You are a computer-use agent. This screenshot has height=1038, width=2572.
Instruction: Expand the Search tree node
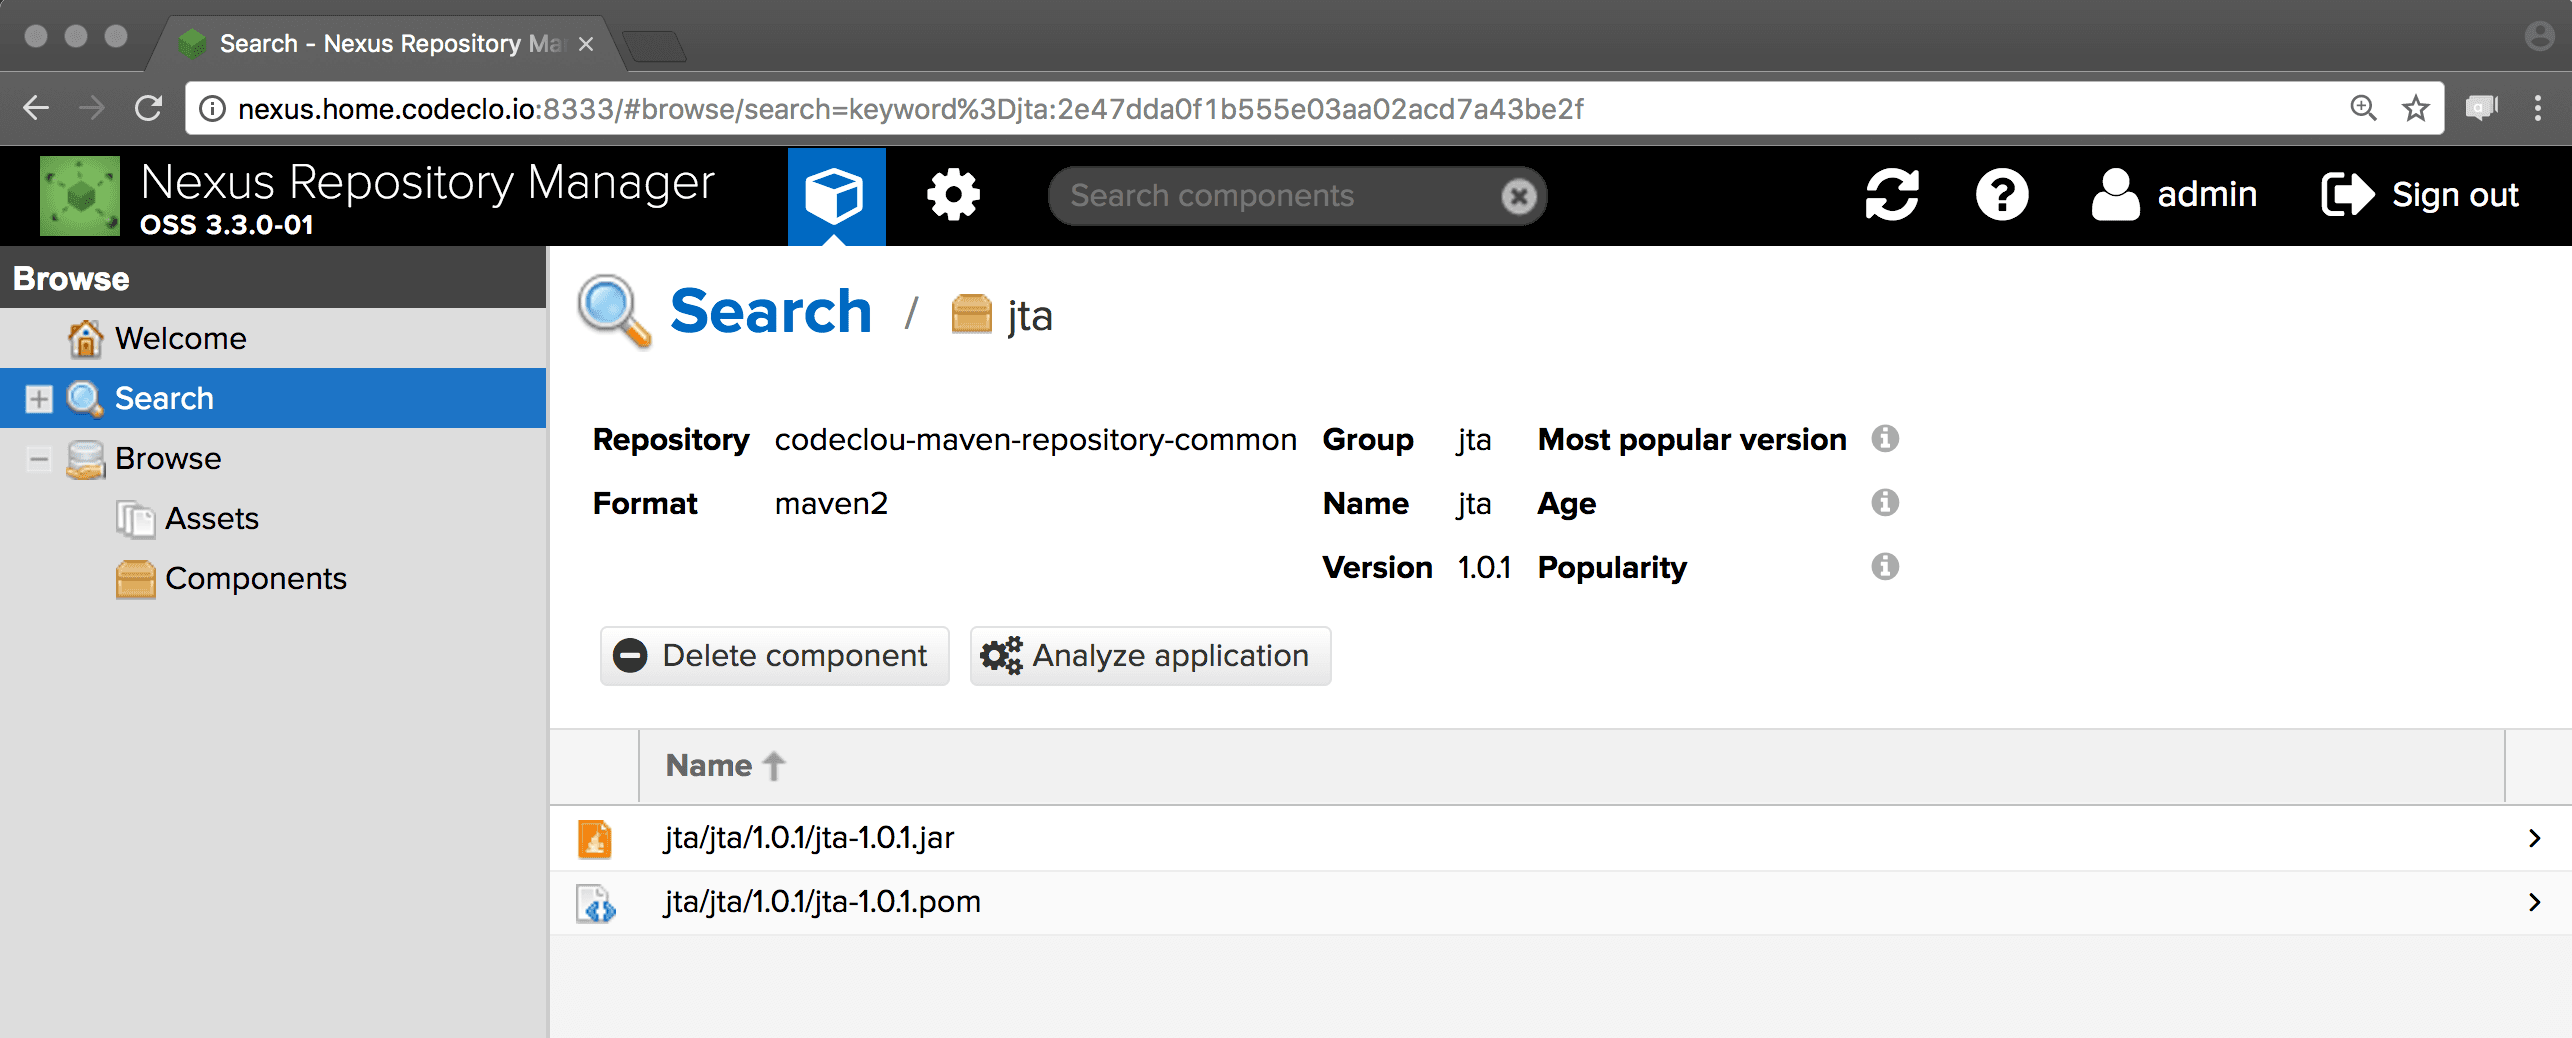tap(39, 399)
